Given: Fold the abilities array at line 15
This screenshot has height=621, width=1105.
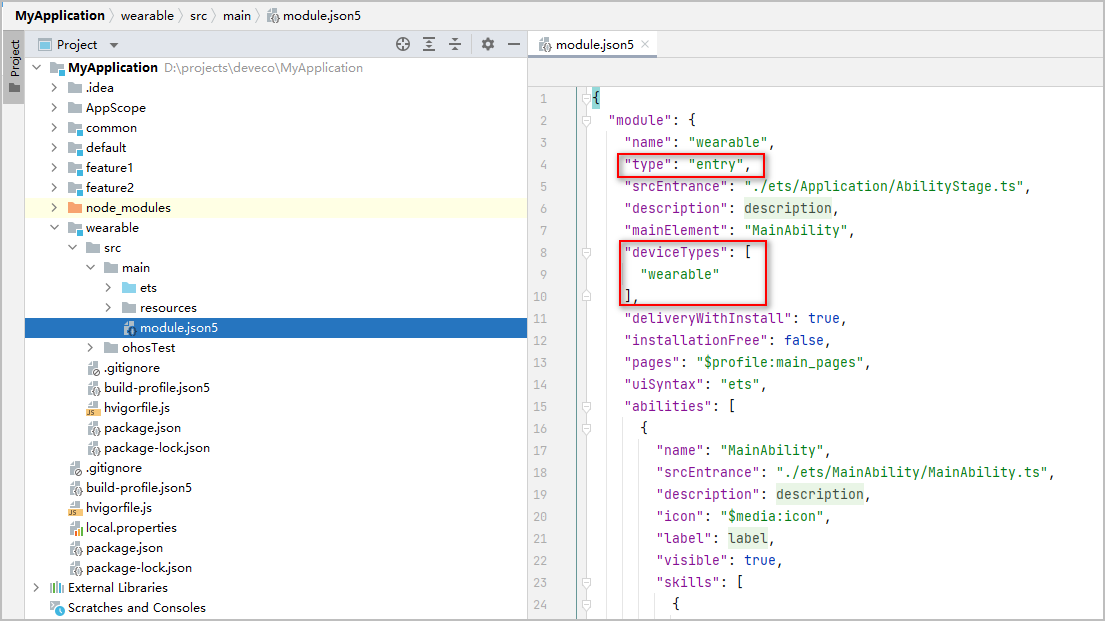Looking at the screenshot, I should point(586,407).
